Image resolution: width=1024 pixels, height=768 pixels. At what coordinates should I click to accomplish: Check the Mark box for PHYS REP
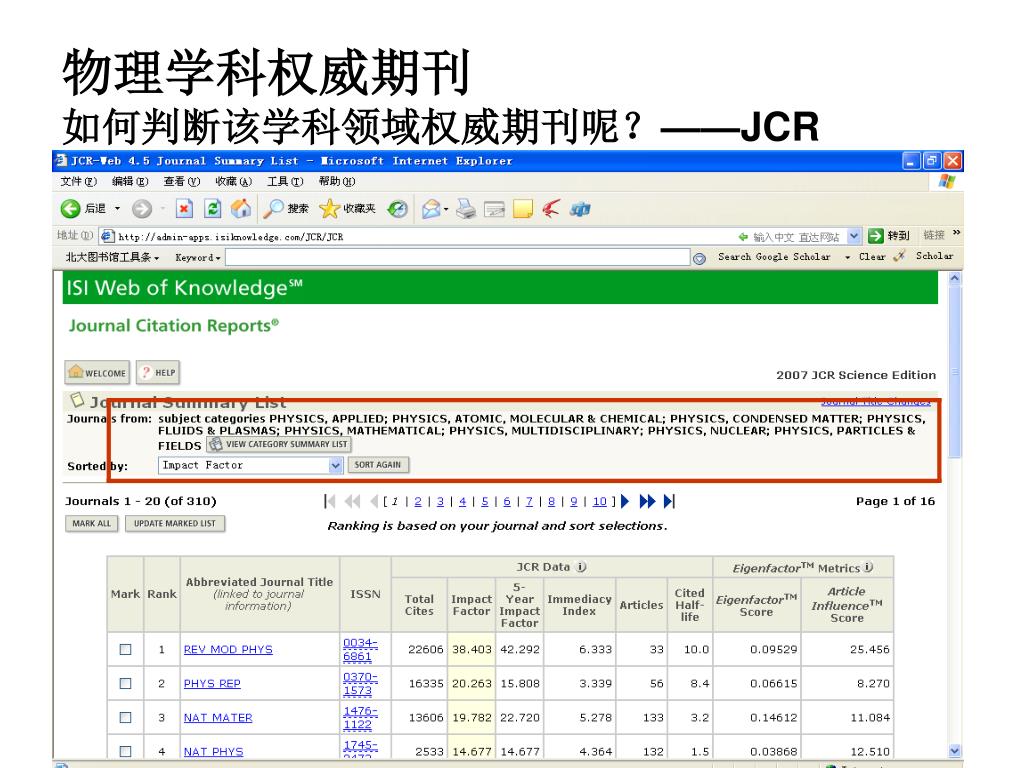coord(125,683)
